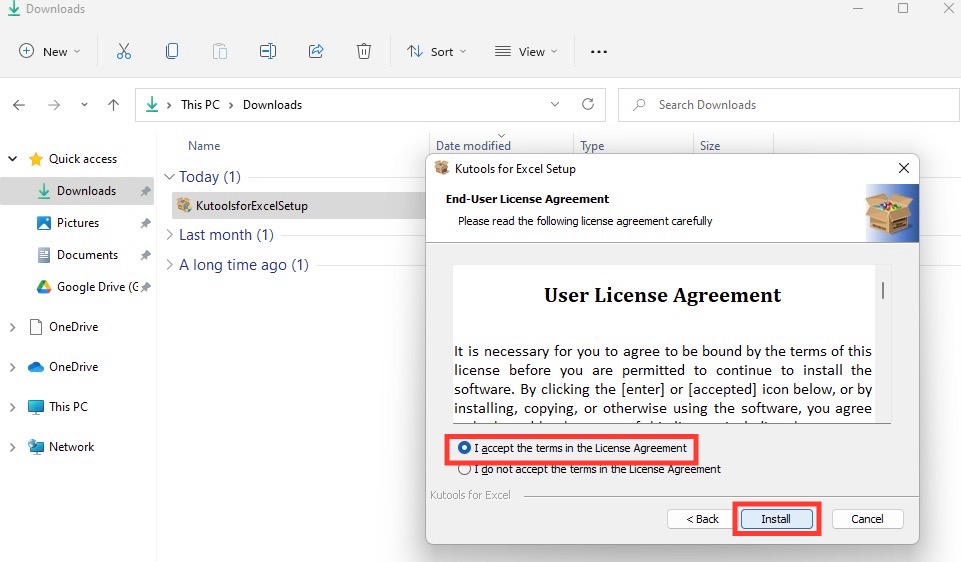
Task: Expand the first OneDrive tree node
Action: [12, 327]
